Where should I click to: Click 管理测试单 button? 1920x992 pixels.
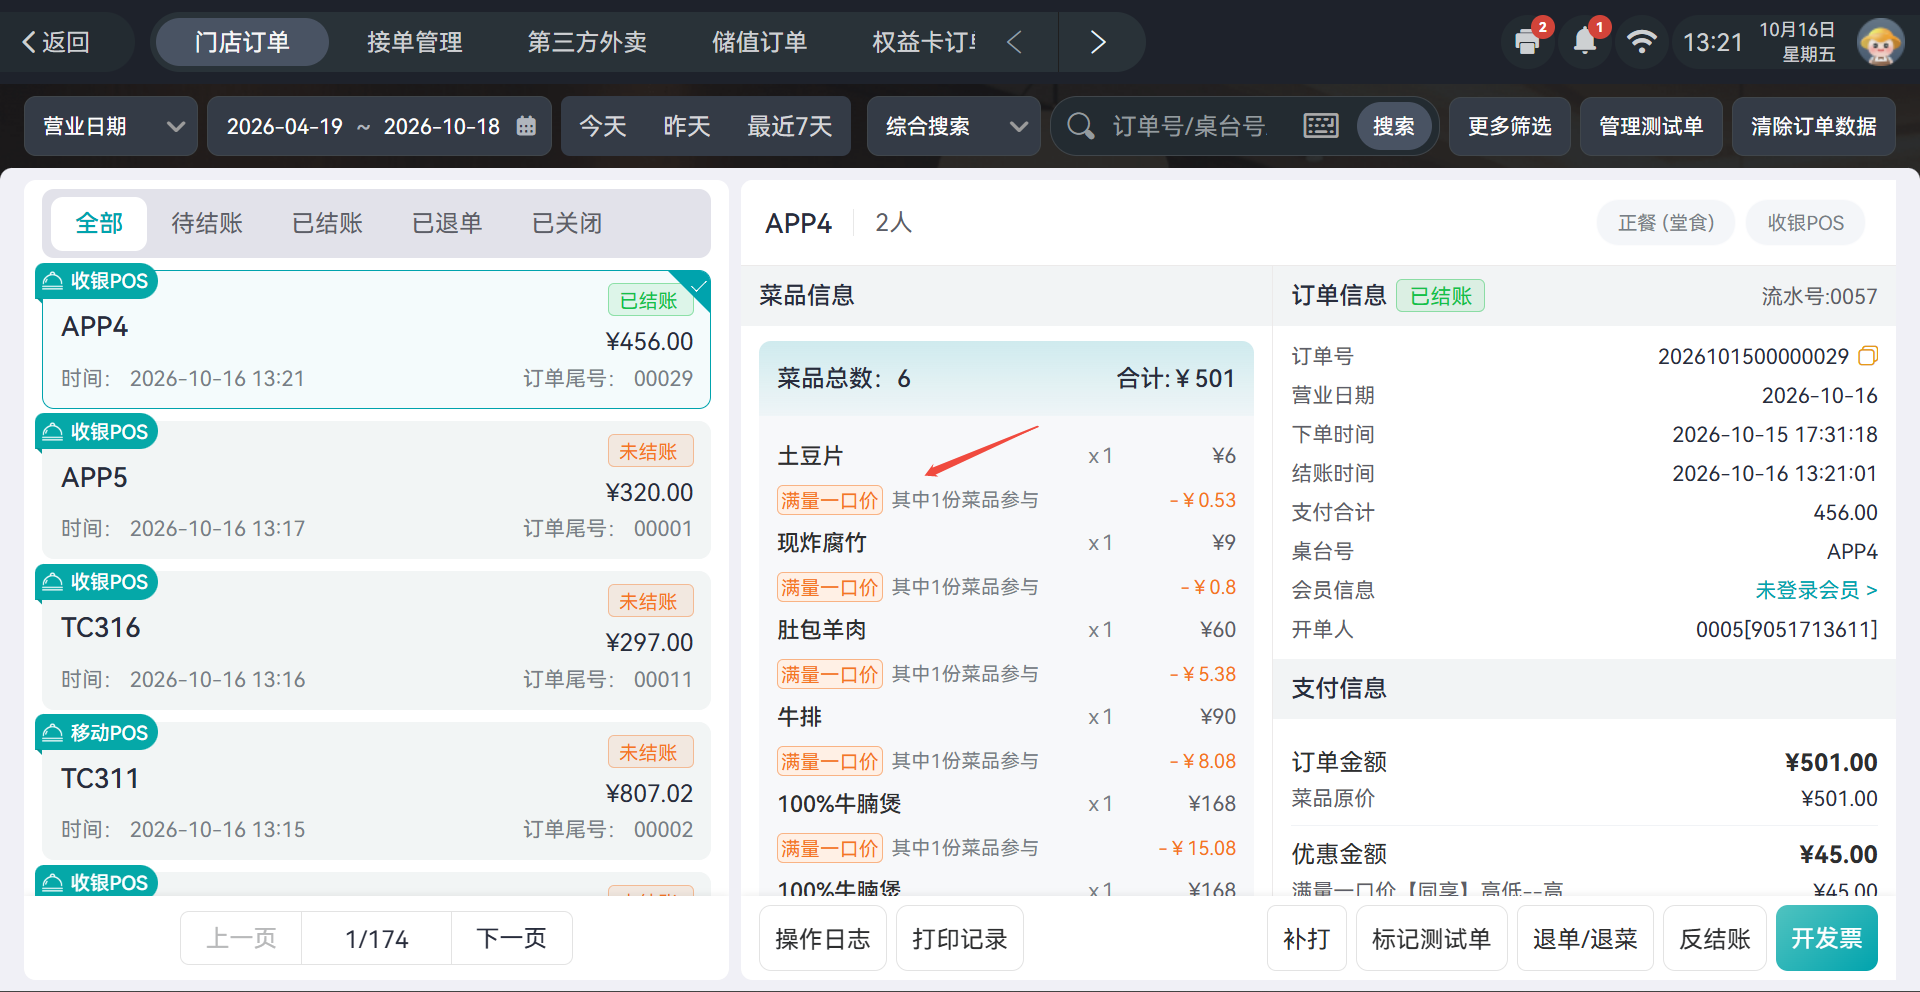[1651, 126]
